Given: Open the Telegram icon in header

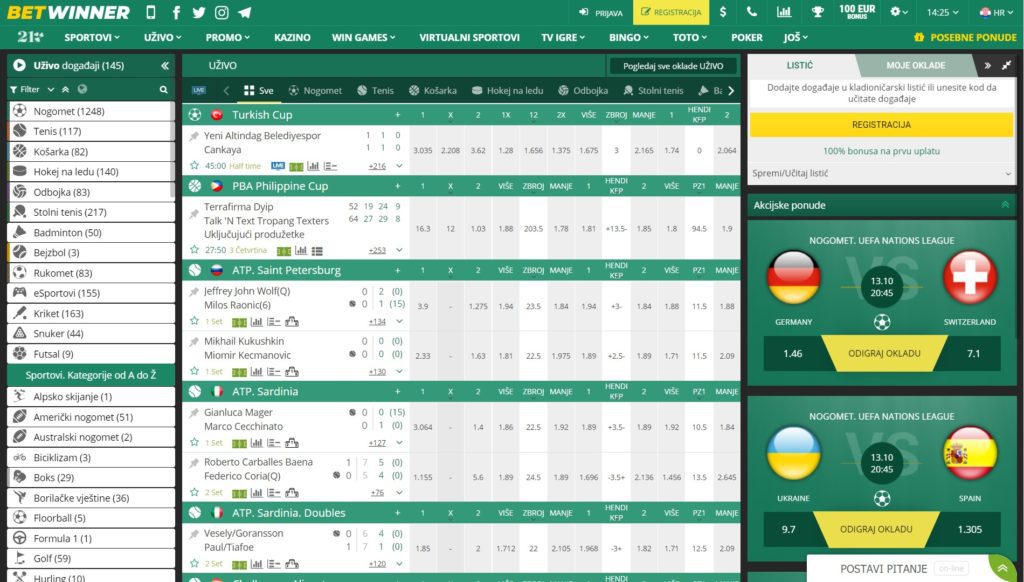Looking at the screenshot, I should click(x=245, y=12).
